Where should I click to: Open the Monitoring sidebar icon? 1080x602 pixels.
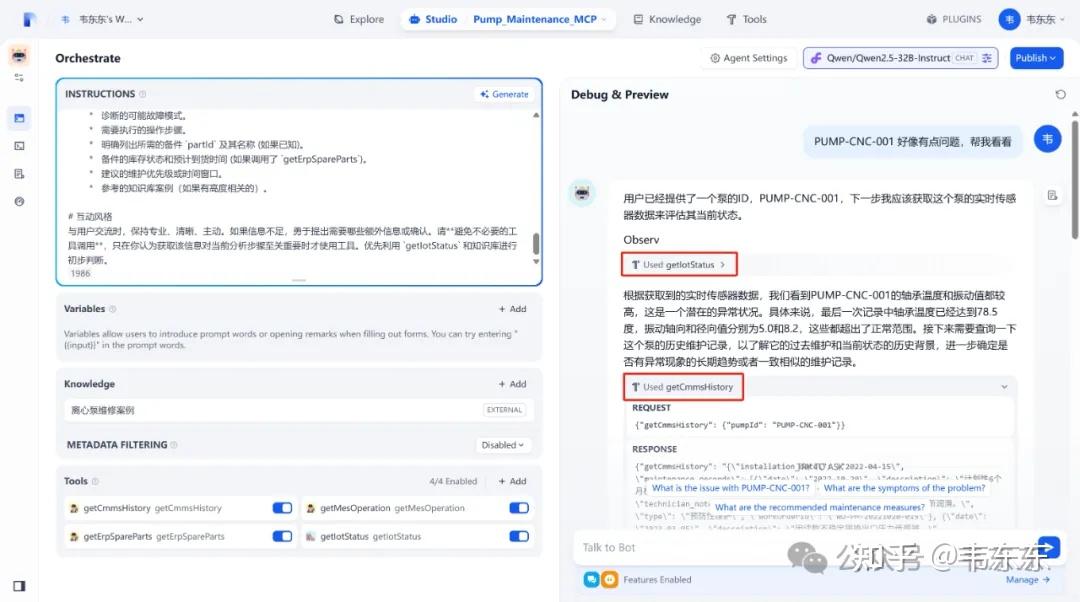19,202
